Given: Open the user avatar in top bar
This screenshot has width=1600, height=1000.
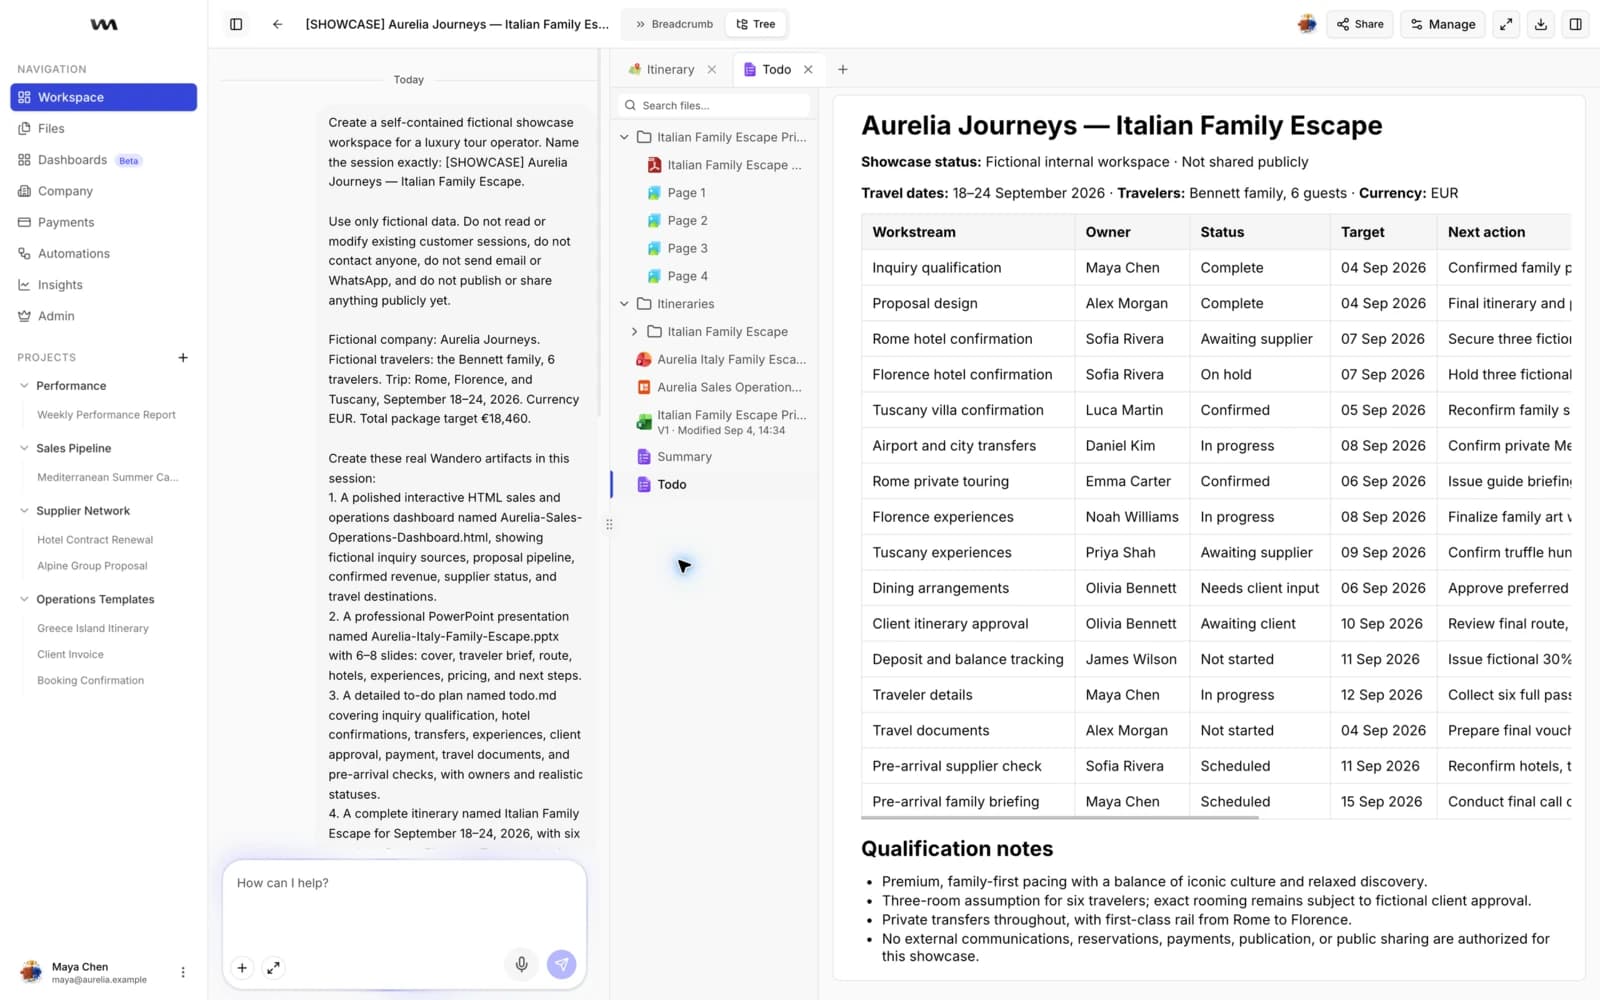Looking at the screenshot, I should coord(1306,24).
